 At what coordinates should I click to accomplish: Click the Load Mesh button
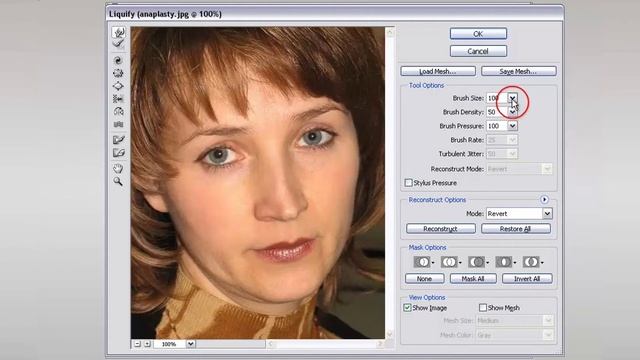438,71
